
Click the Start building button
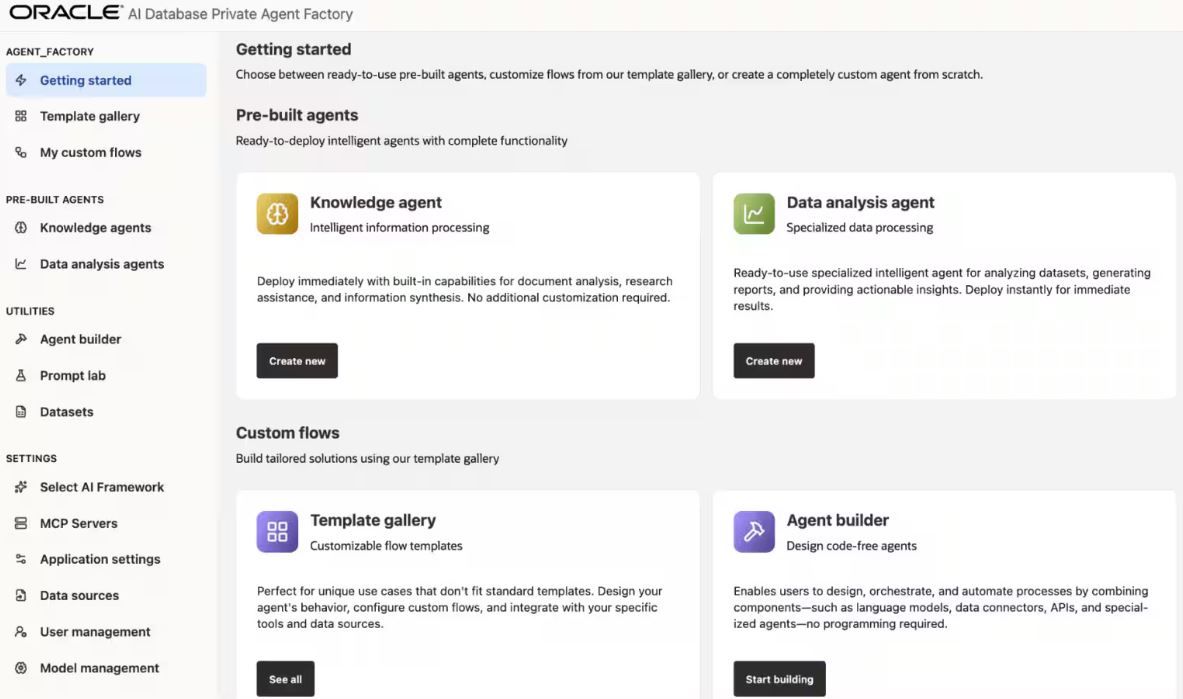(779, 679)
